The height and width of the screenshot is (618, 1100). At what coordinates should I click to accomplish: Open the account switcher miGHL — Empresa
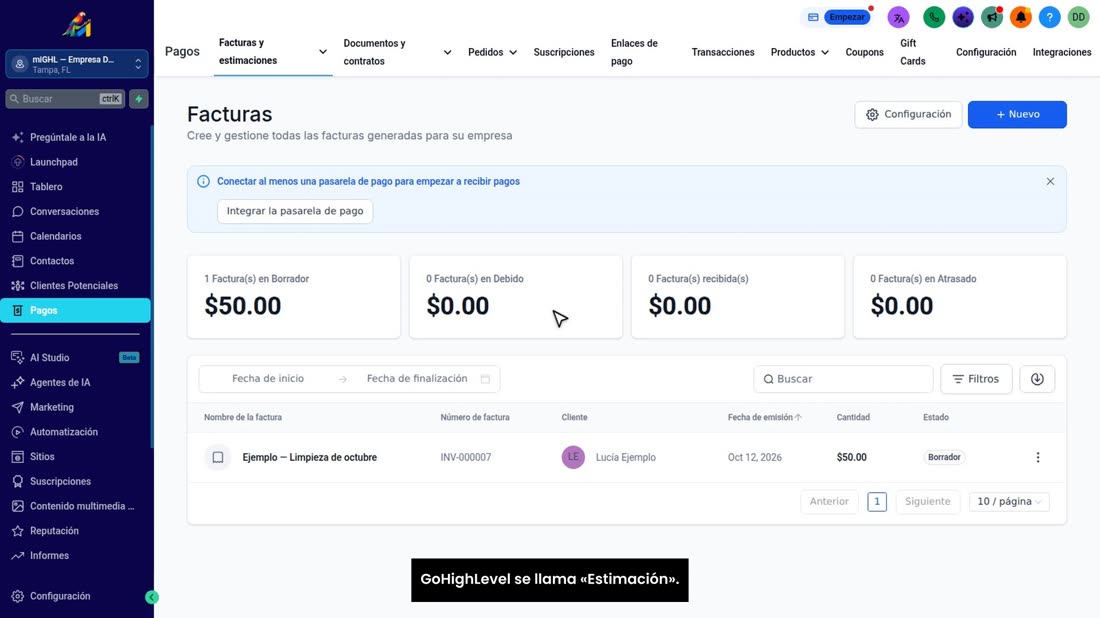76,65
